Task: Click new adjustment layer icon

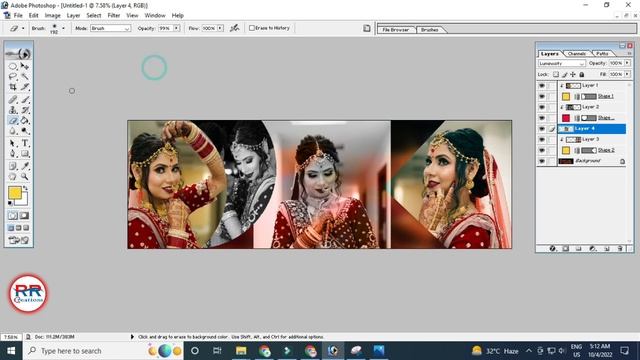Action: (x=593, y=248)
